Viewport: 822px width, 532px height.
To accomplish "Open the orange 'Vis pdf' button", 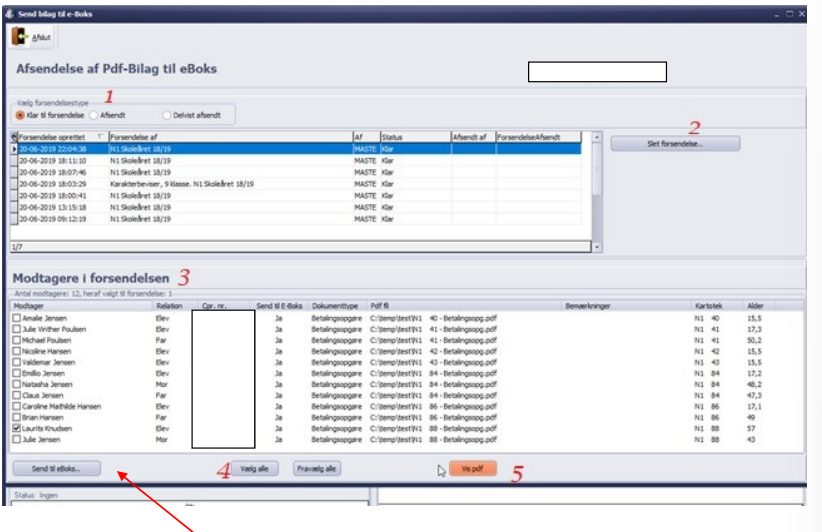I will pyautogui.click(x=472, y=468).
